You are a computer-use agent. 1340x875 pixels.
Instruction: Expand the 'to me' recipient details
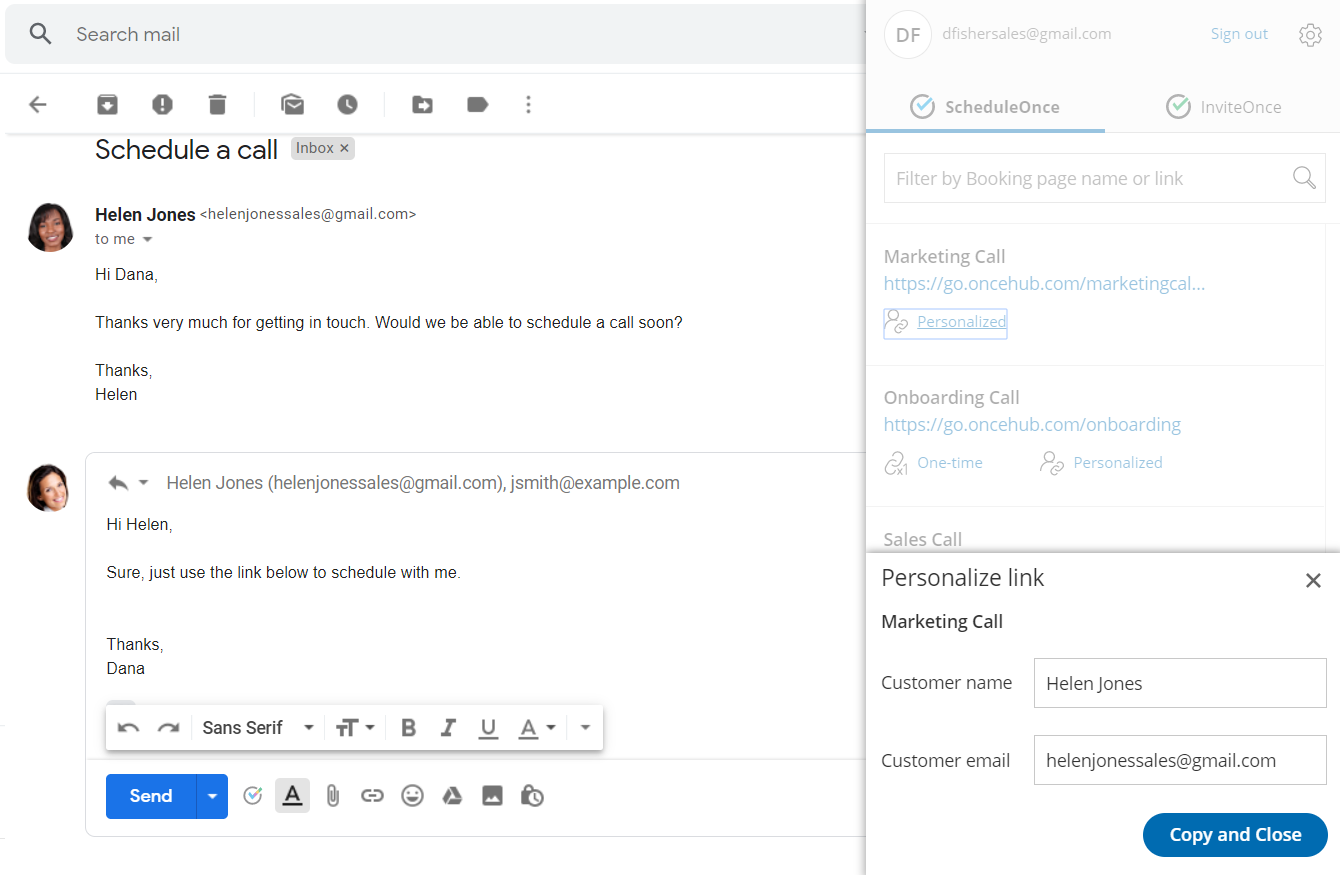coord(148,240)
